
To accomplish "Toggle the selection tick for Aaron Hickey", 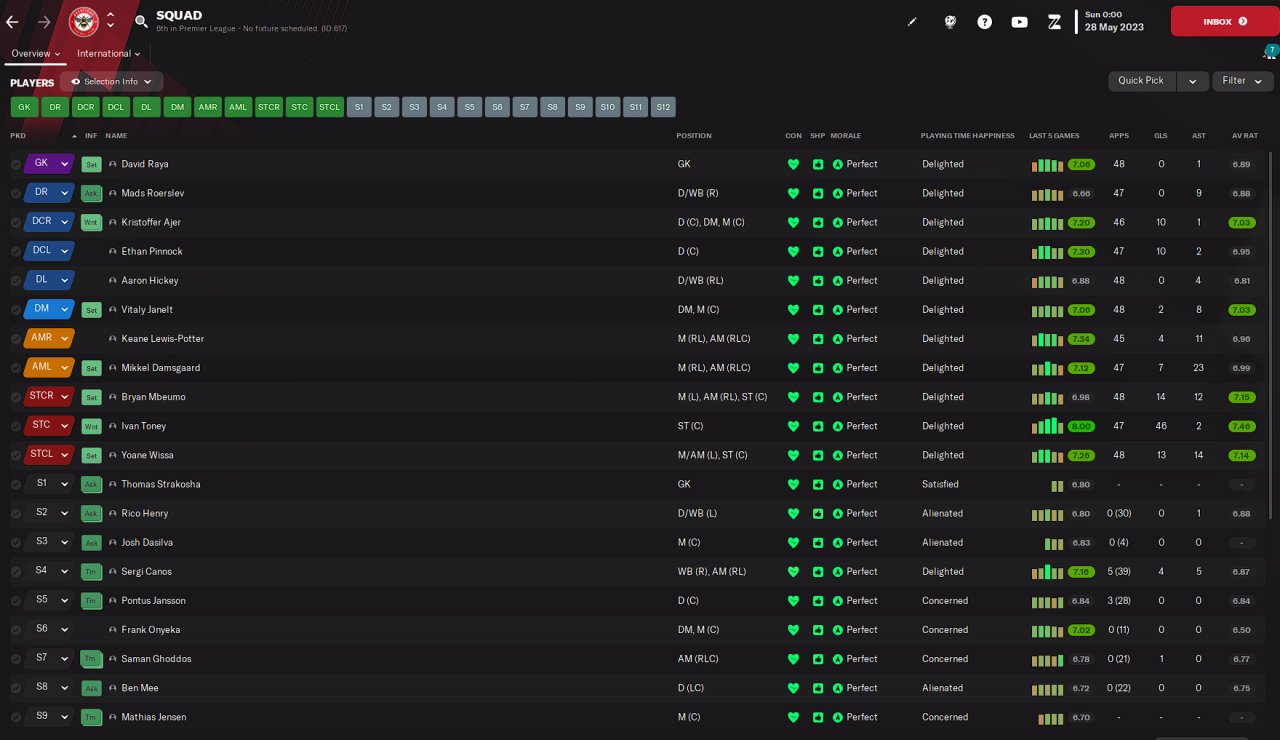I will (16, 280).
